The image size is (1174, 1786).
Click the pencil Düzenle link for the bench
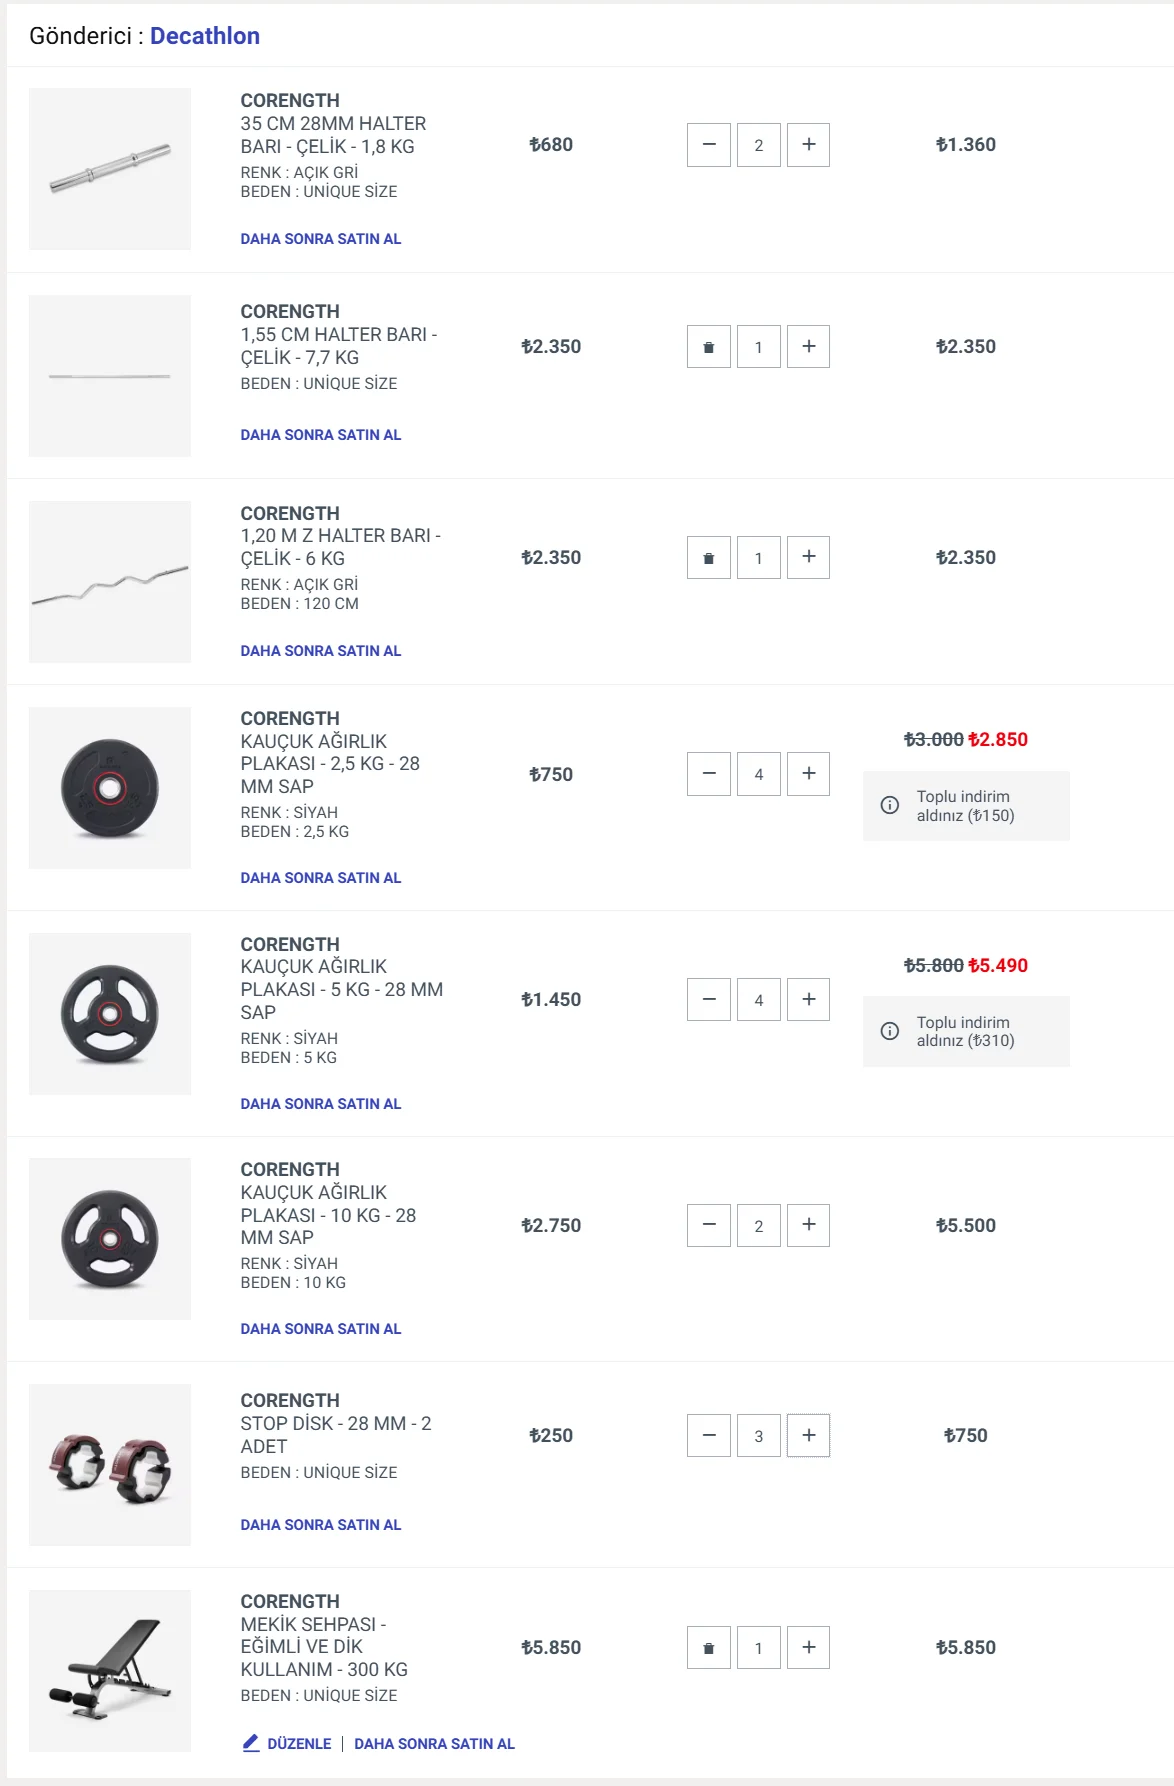[287, 1743]
